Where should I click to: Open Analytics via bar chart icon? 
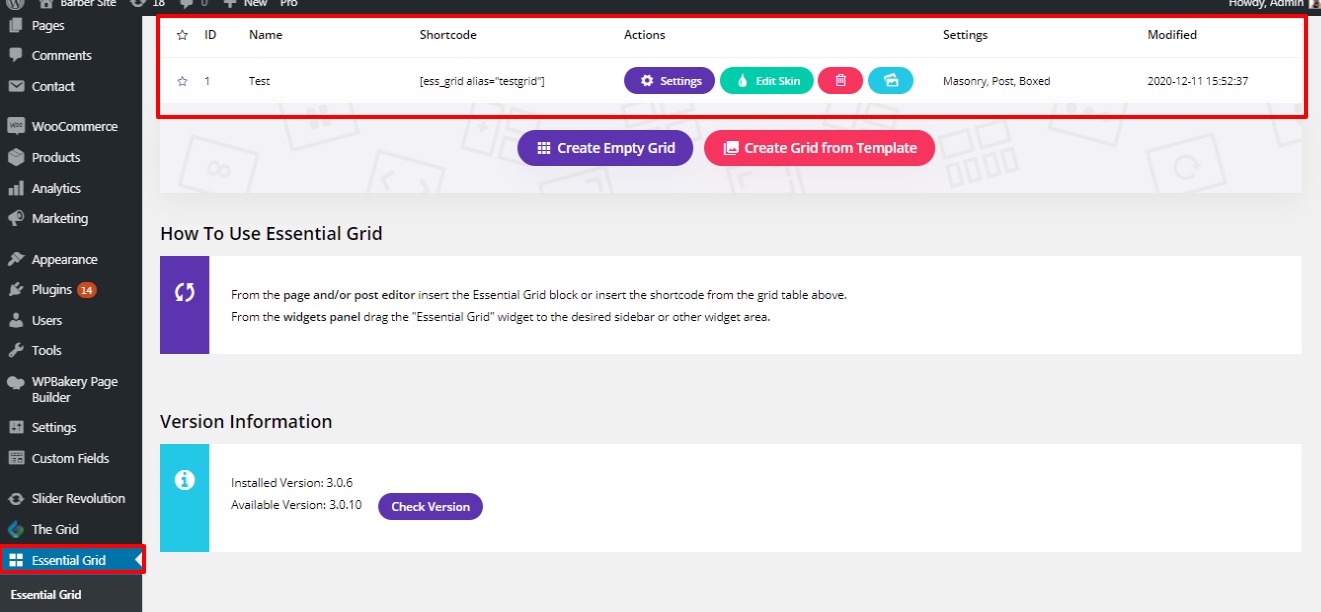point(16,188)
